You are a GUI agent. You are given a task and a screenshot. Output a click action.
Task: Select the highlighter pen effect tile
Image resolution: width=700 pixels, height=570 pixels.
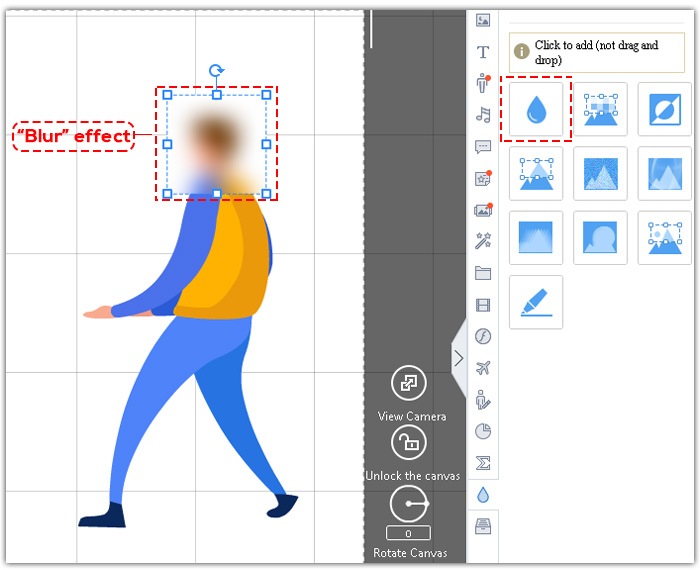click(536, 302)
